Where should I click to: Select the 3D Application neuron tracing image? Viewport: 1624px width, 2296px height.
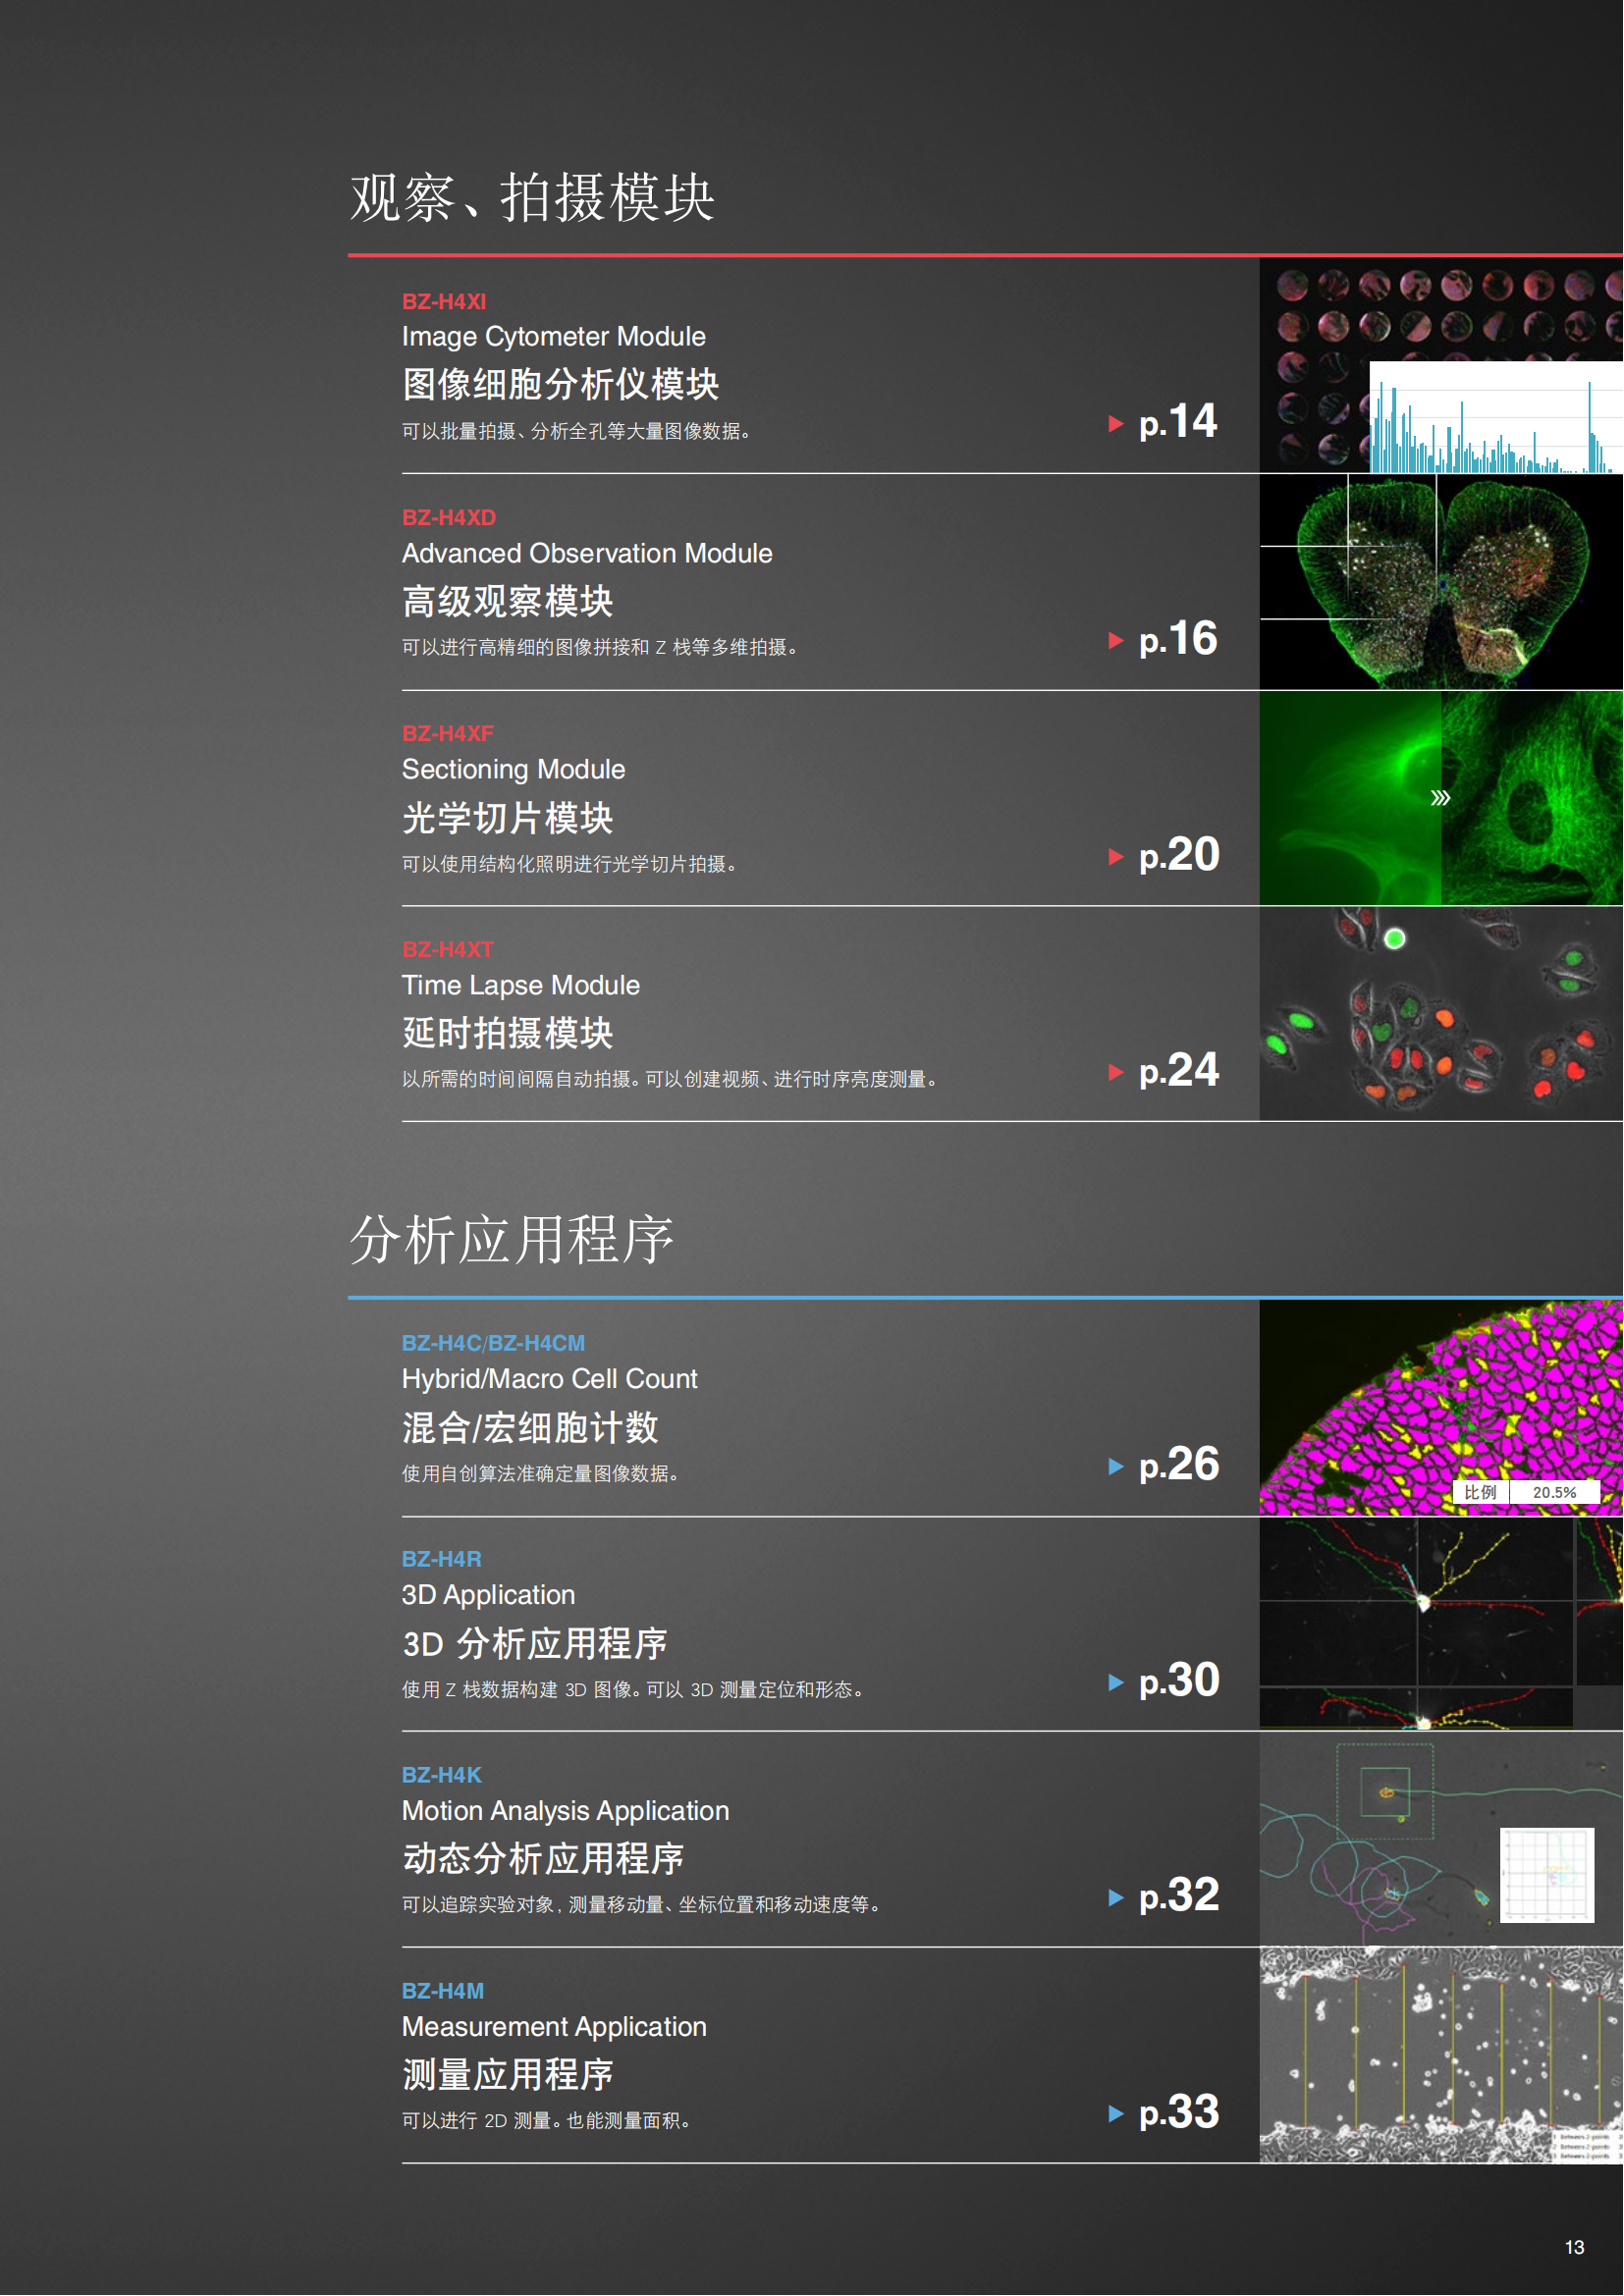pyautogui.click(x=1441, y=1624)
